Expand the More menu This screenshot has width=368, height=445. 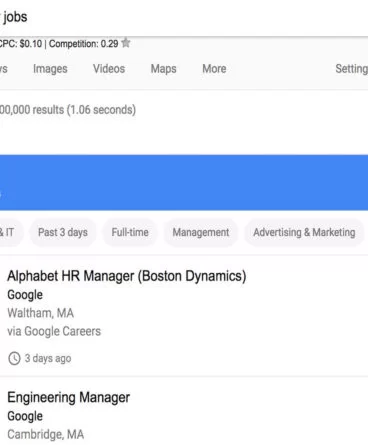(214, 69)
